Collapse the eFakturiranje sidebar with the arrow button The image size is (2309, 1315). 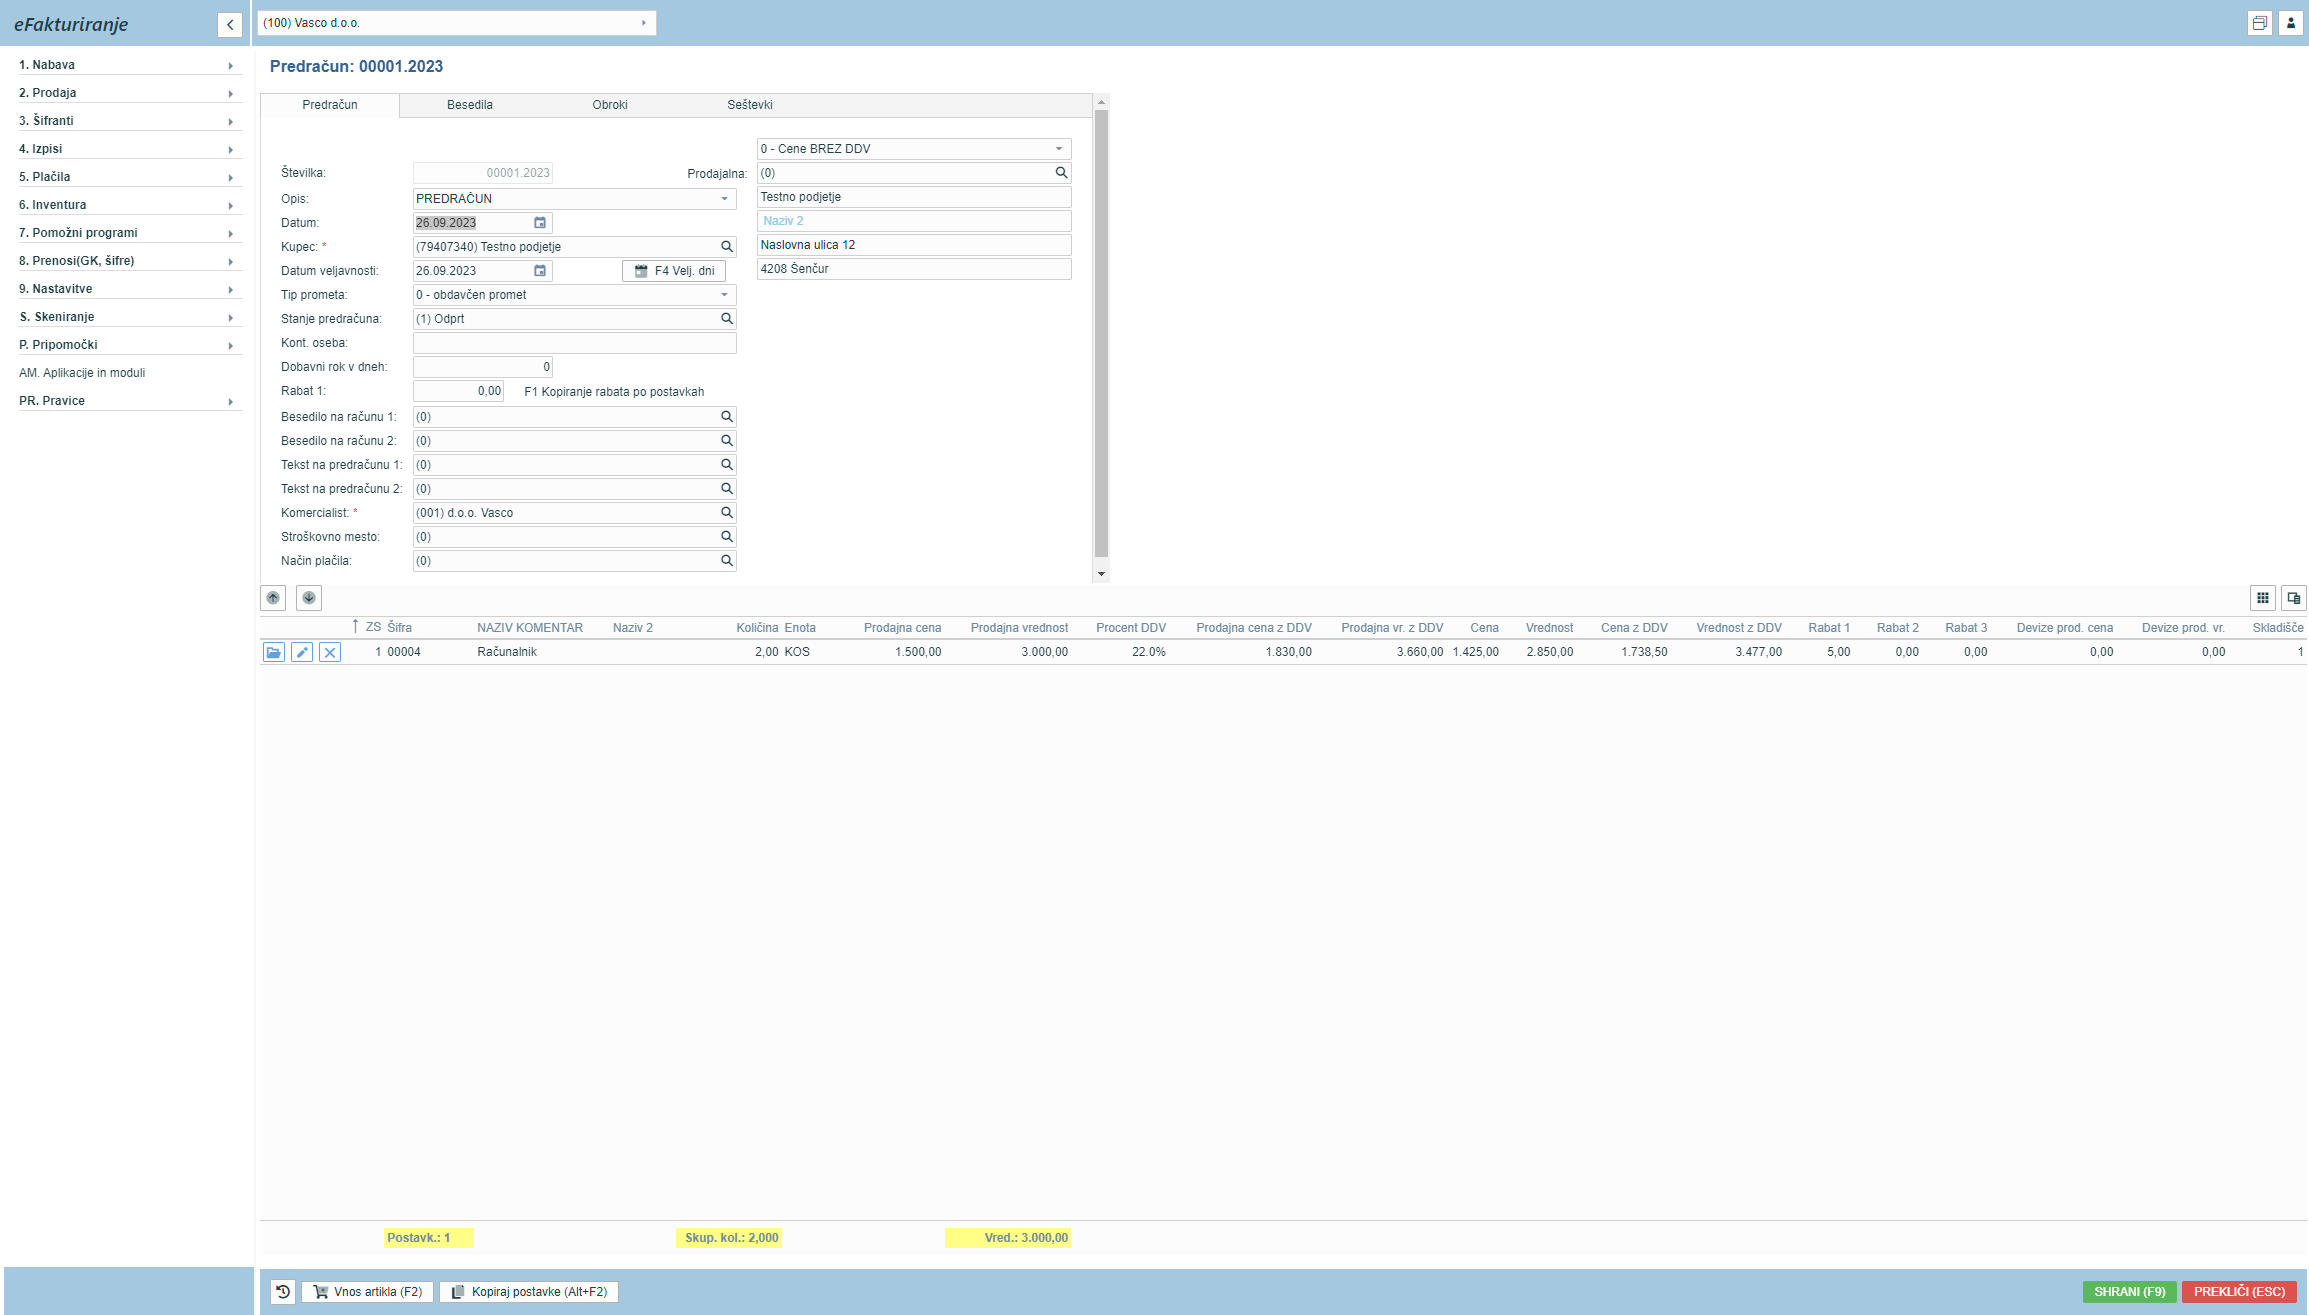[230, 24]
